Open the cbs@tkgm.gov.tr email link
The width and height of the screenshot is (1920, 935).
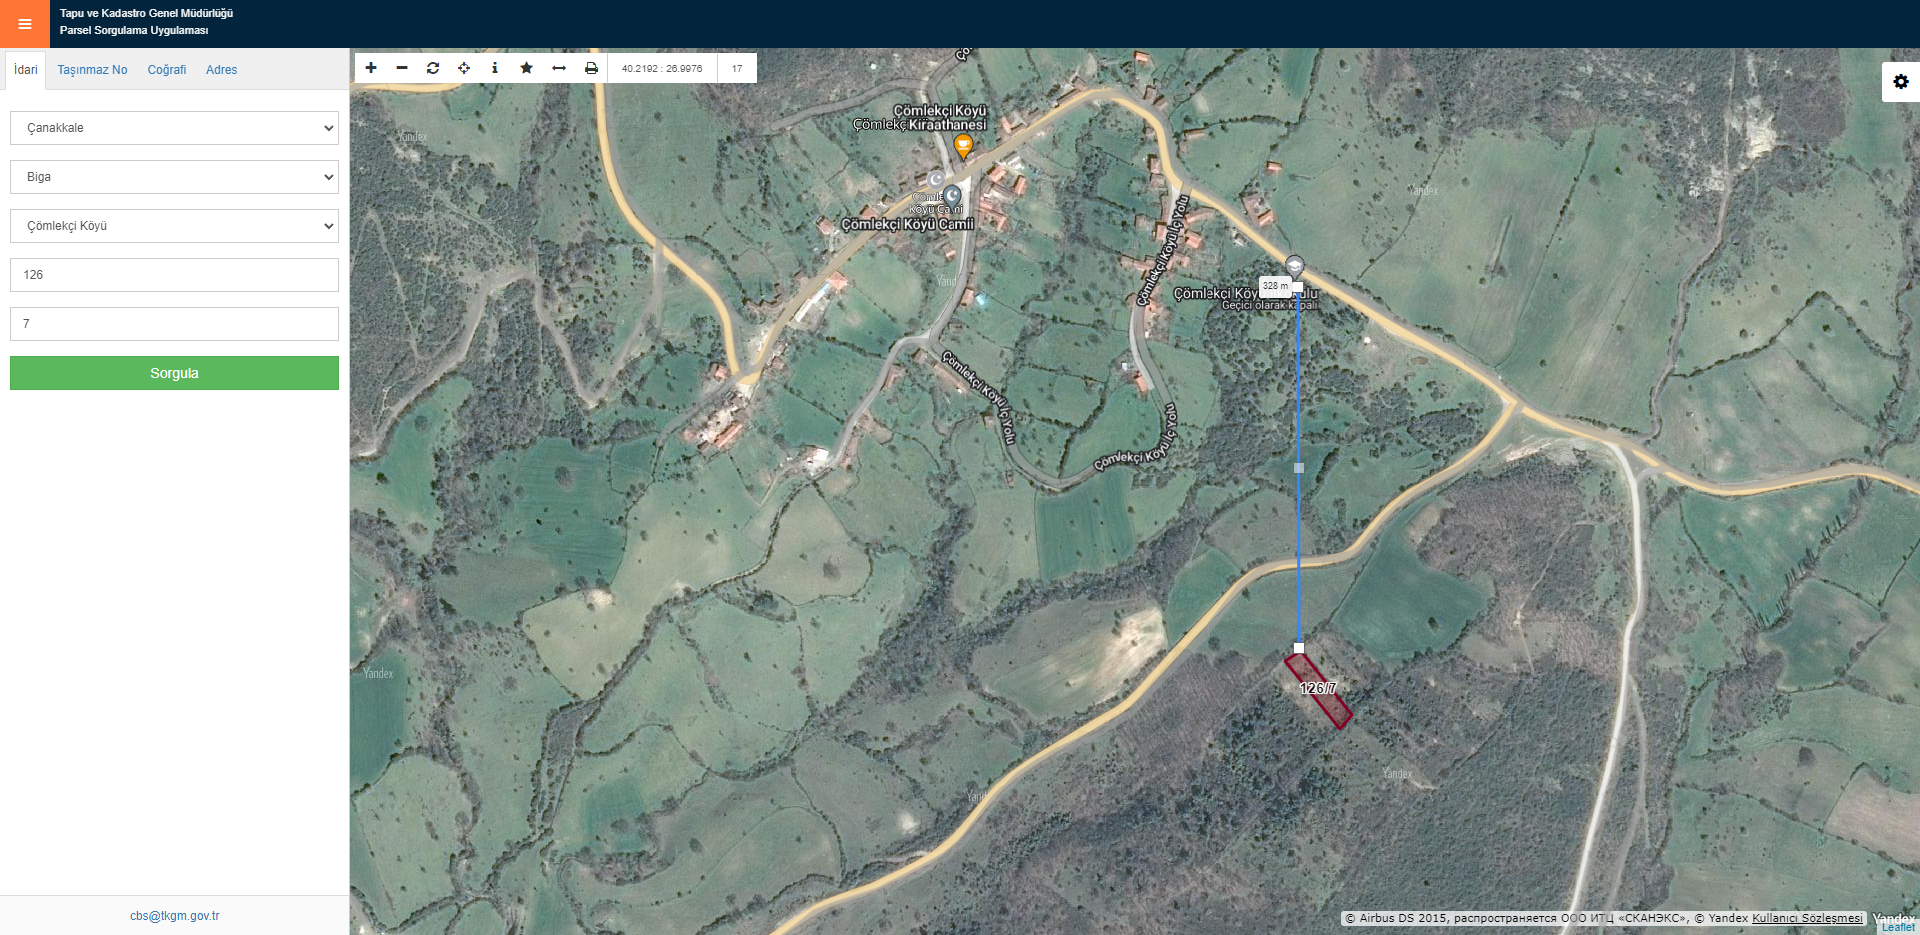[x=174, y=916]
